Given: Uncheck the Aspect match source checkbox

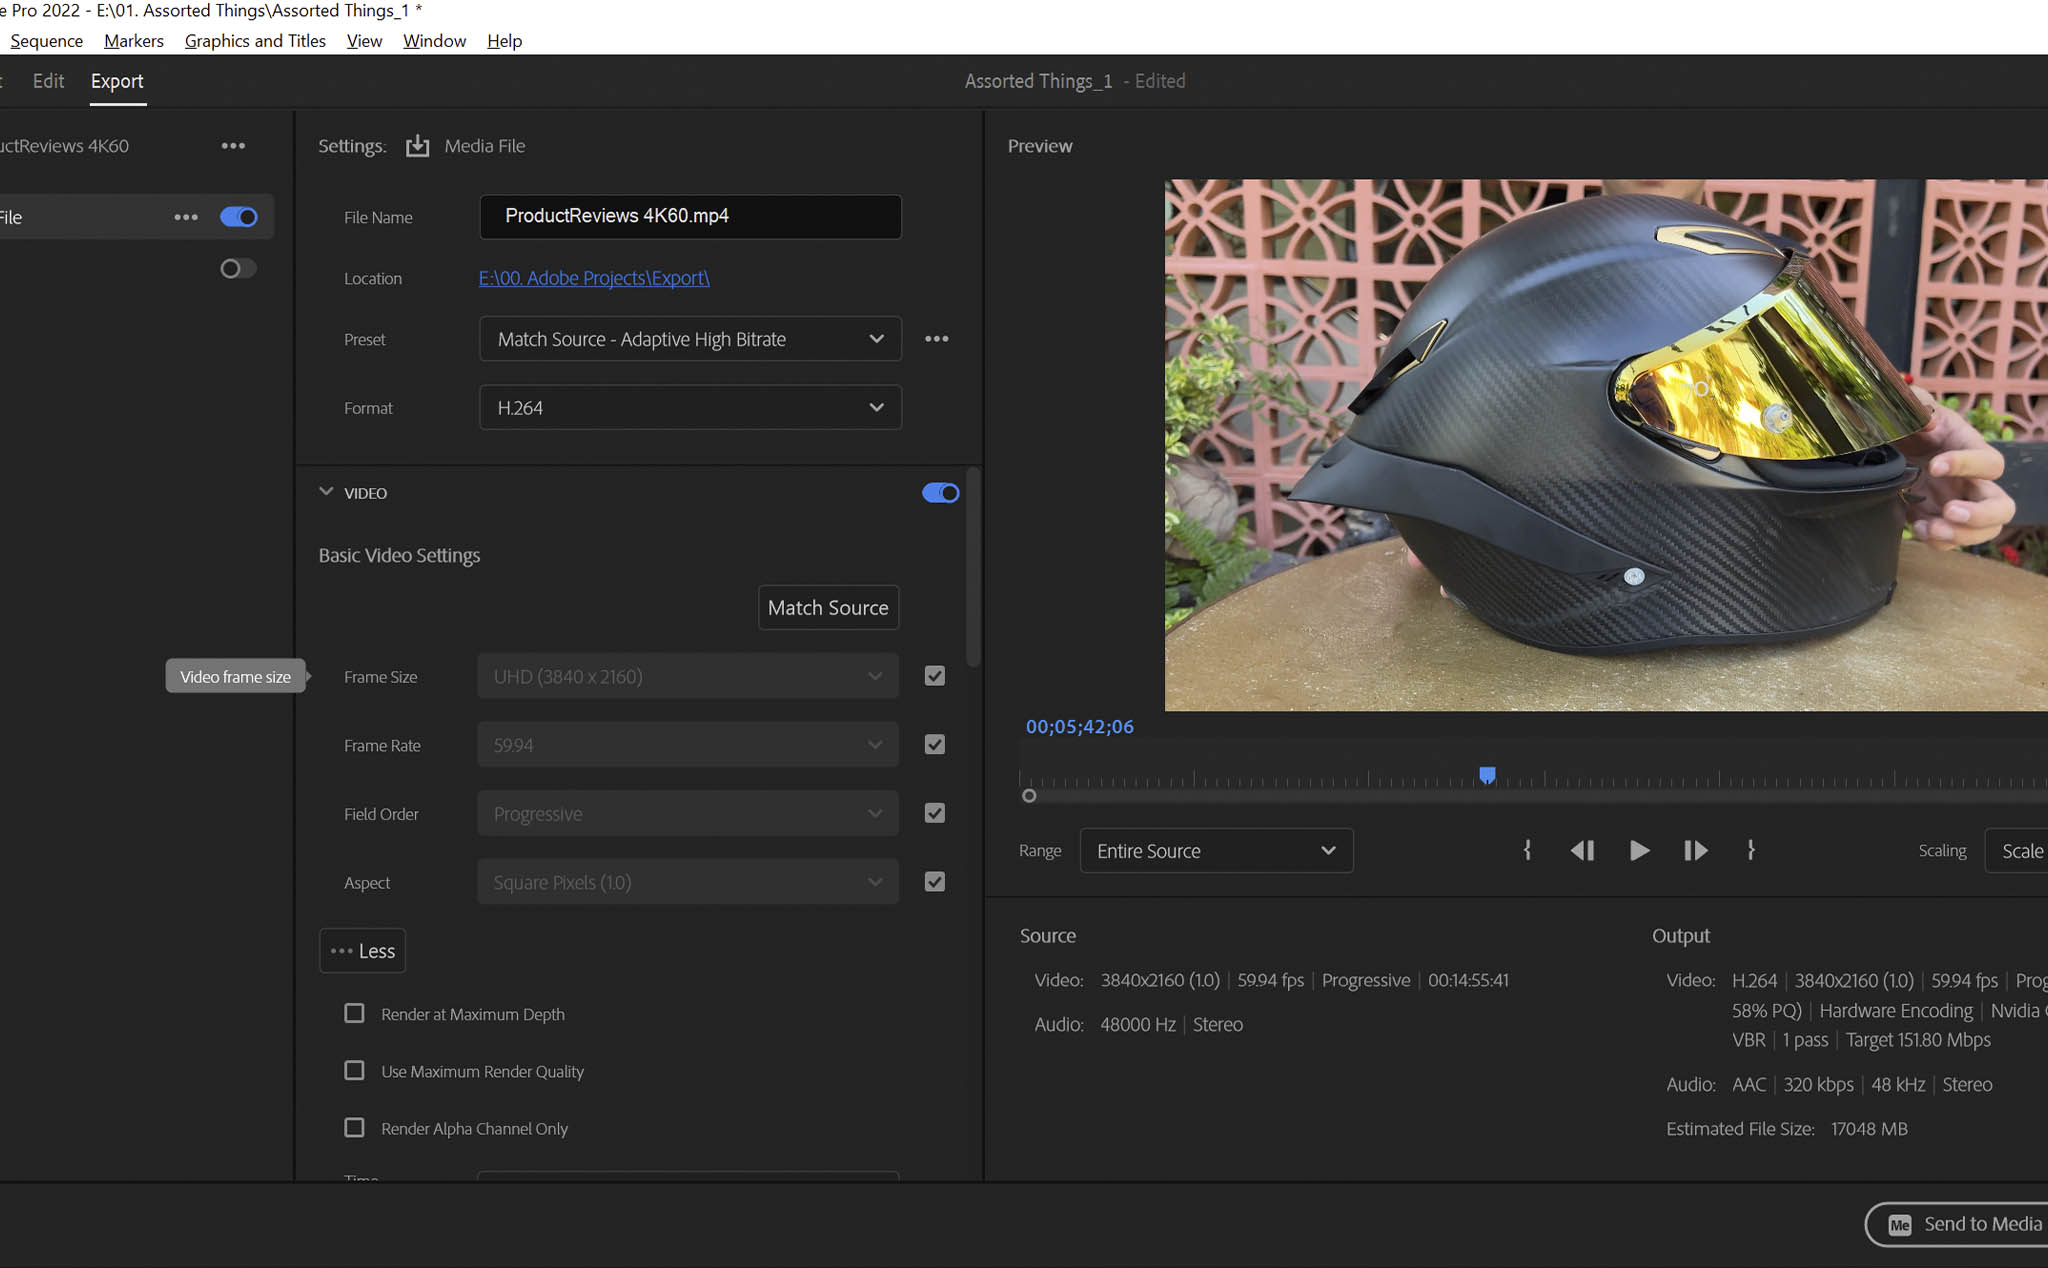Looking at the screenshot, I should tap(935, 882).
